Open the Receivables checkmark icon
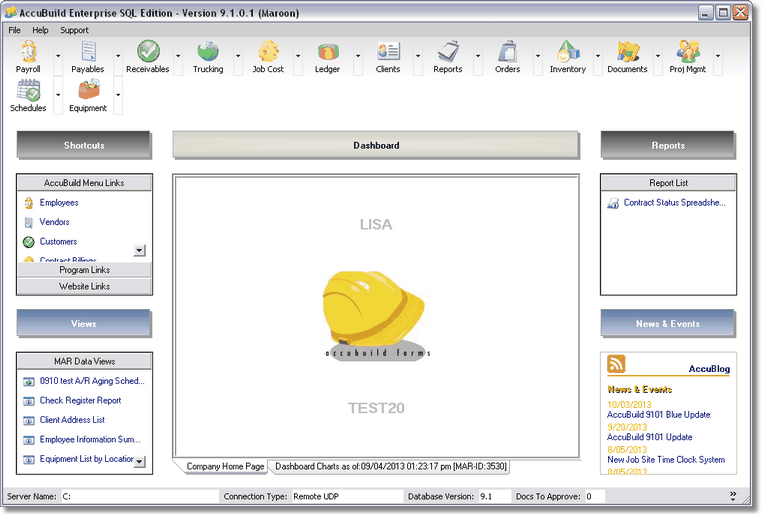Screen dimensions: 762x516 tap(148, 52)
